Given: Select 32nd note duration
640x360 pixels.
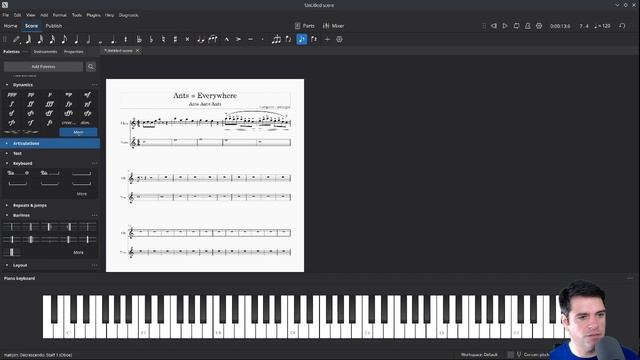Looking at the screenshot, I should click(x=40, y=40).
